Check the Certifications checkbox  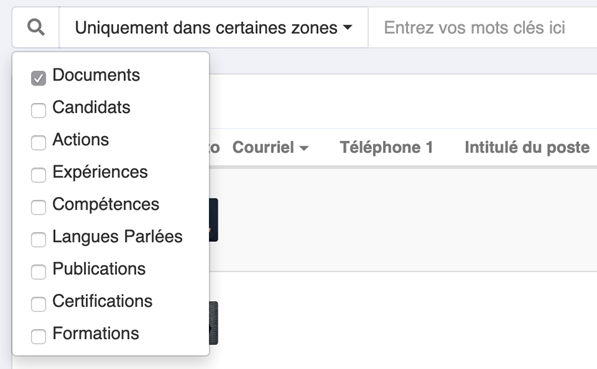click(x=38, y=304)
